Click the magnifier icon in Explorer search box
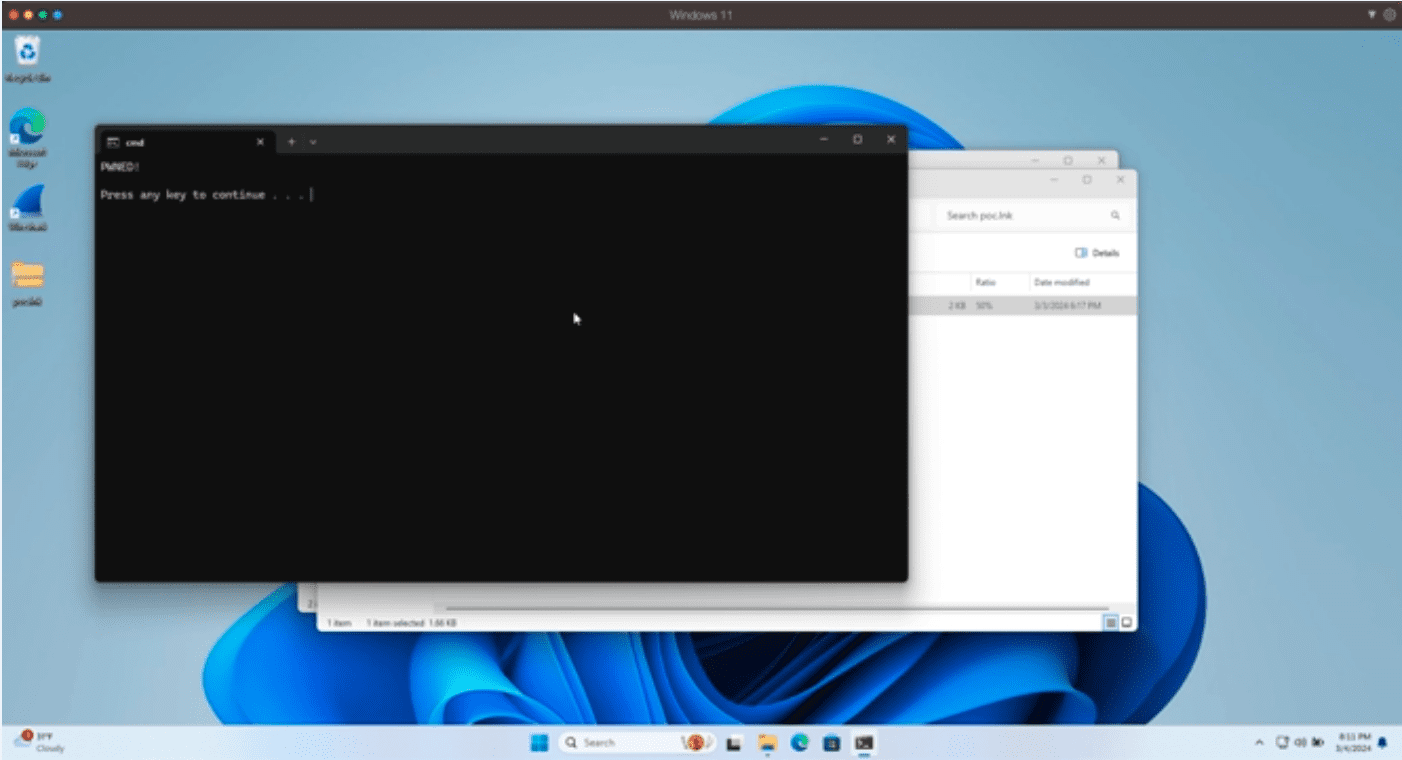 pyautogui.click(x=1115, y=215)
